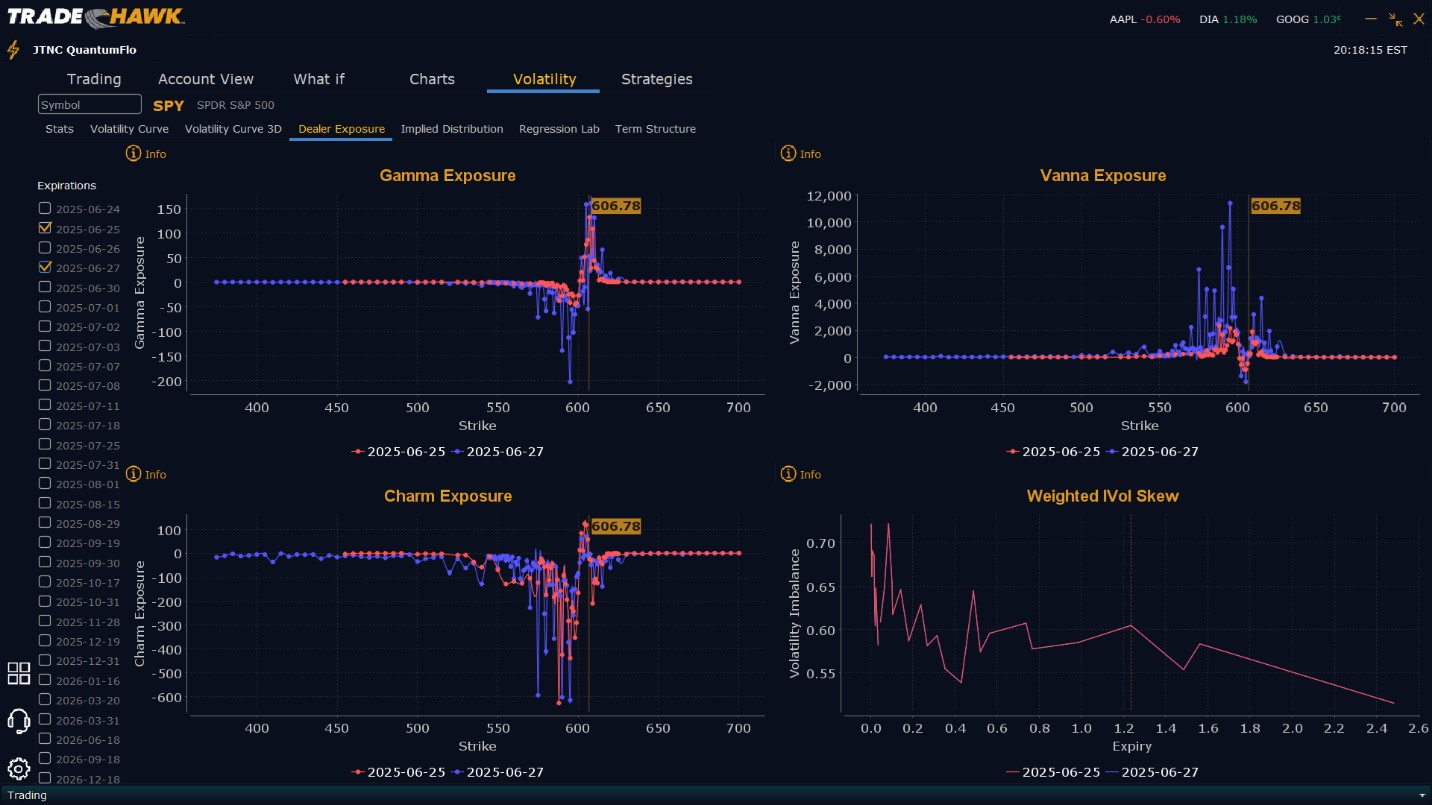Check the 2025-07-18 expiration
This screenshot has height=805, width=1432.
coord(44,424)
